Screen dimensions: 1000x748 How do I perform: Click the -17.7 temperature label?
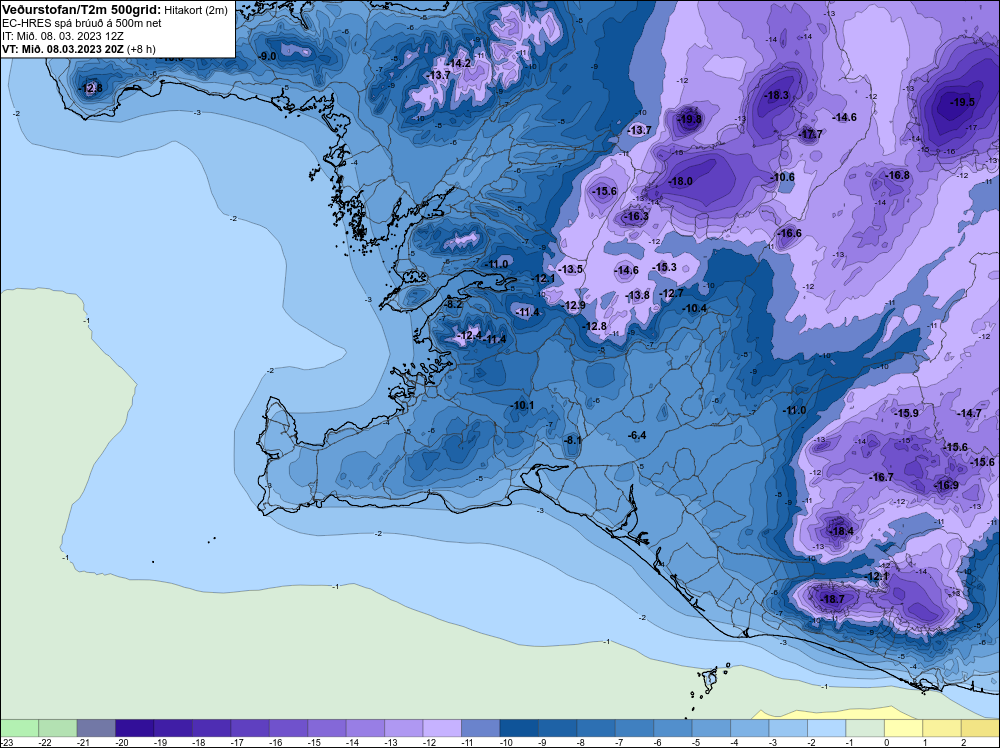coord(811,134)
